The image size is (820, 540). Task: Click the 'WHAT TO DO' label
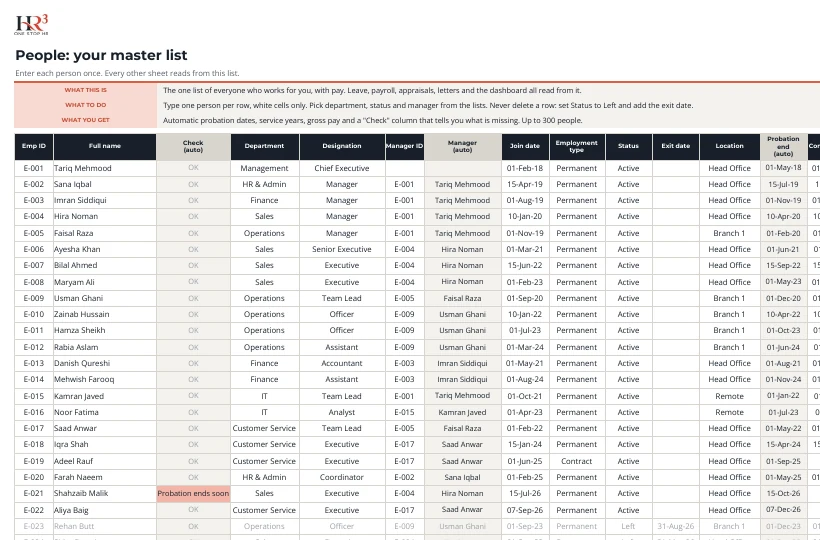coord(86,105)
